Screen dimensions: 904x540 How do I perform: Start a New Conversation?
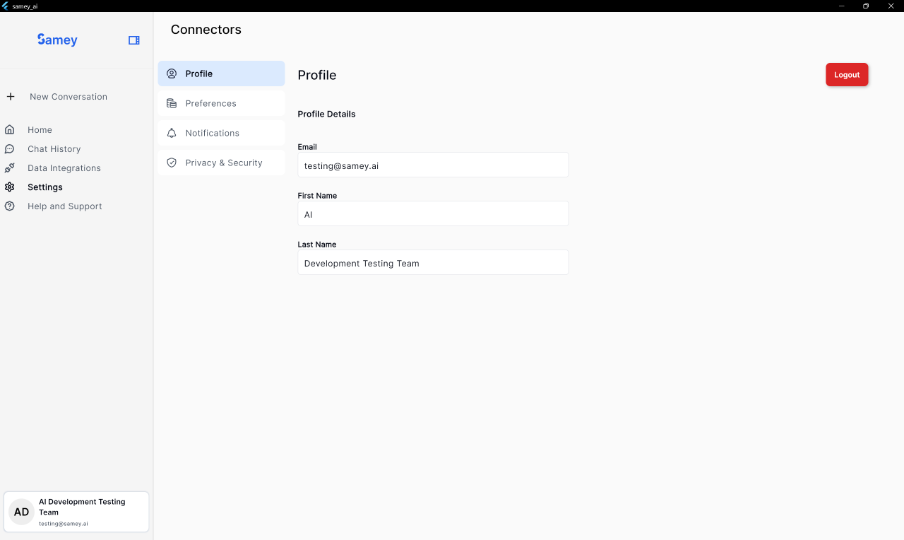coord(68,97)
